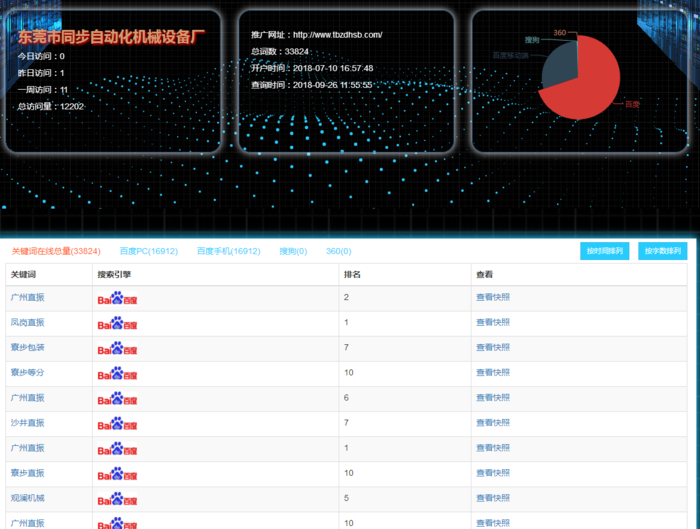Click the 广州直振 keyword ranked 1
Image resolution: width=700 pixels, height=529 pixels.
tap(27, 448)
